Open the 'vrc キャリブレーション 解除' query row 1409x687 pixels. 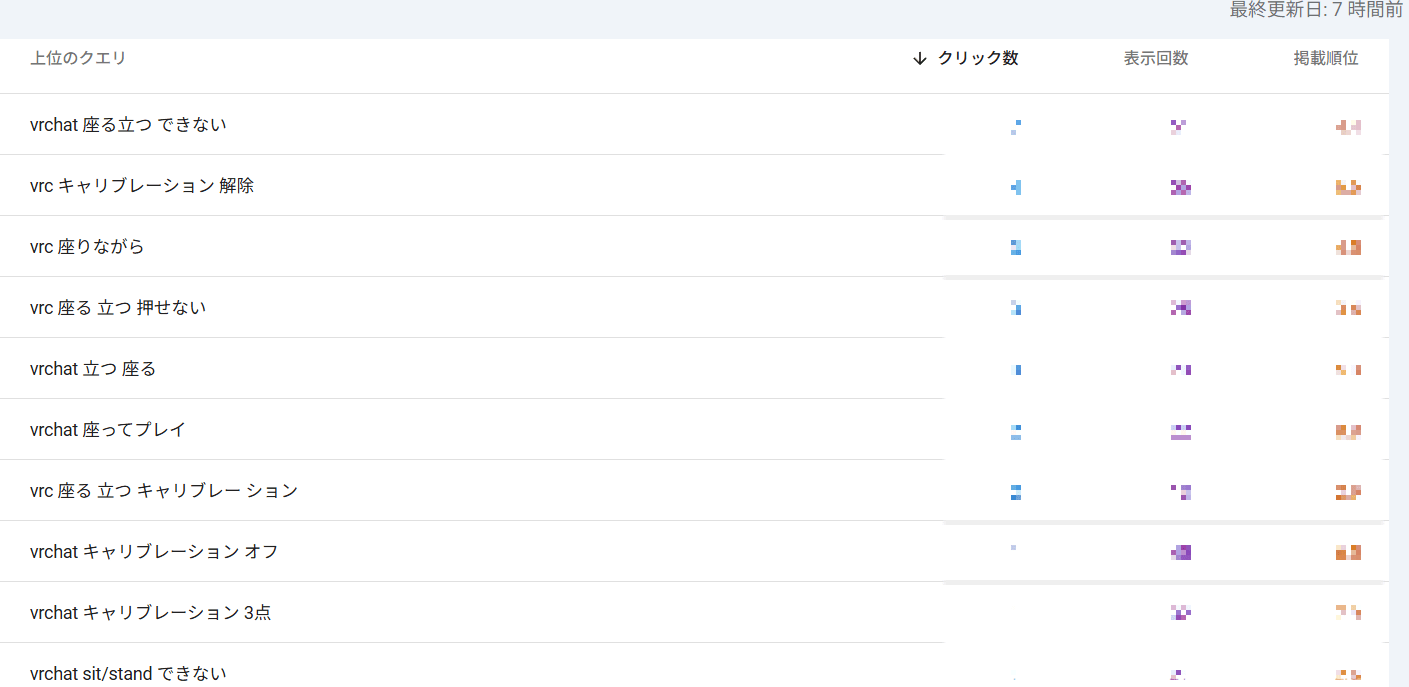(x=142, y=186)
